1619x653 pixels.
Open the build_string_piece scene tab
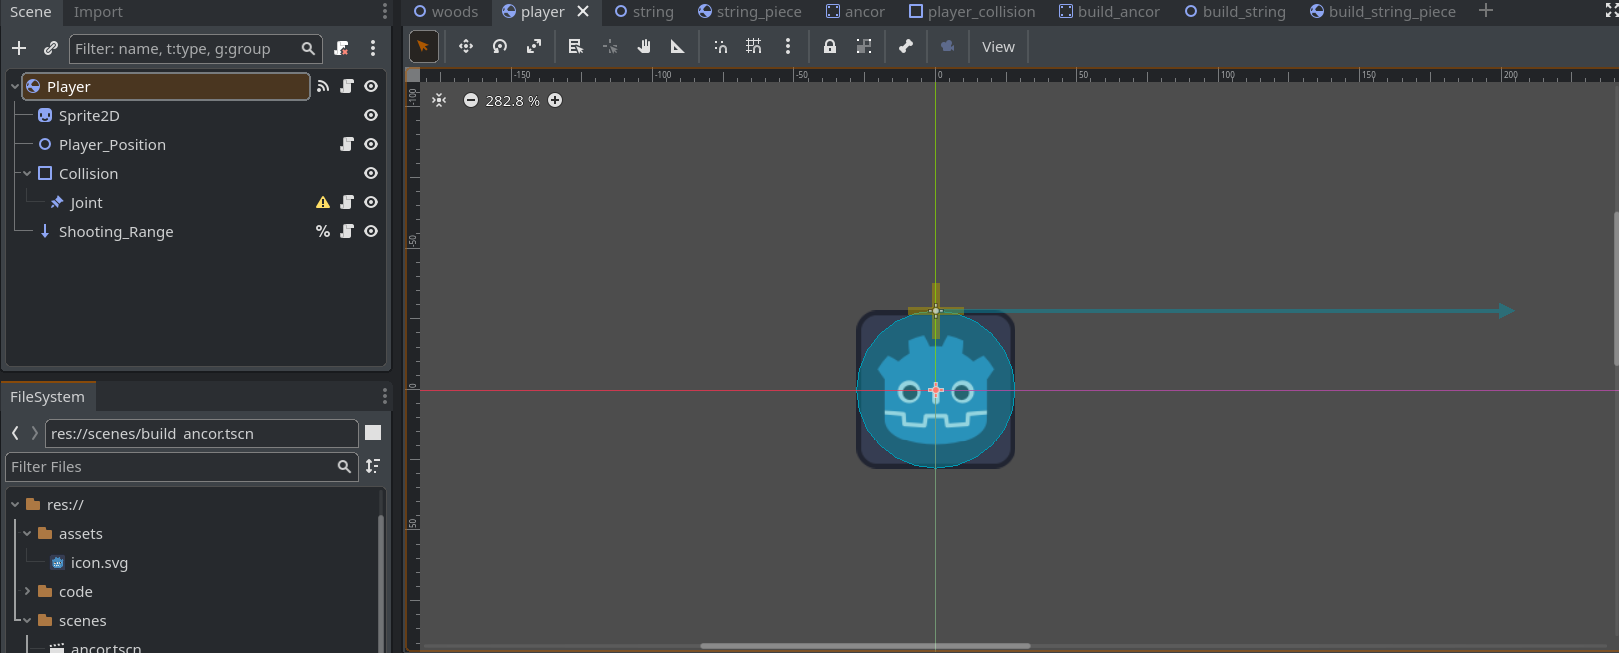[x=1383, y=12]
